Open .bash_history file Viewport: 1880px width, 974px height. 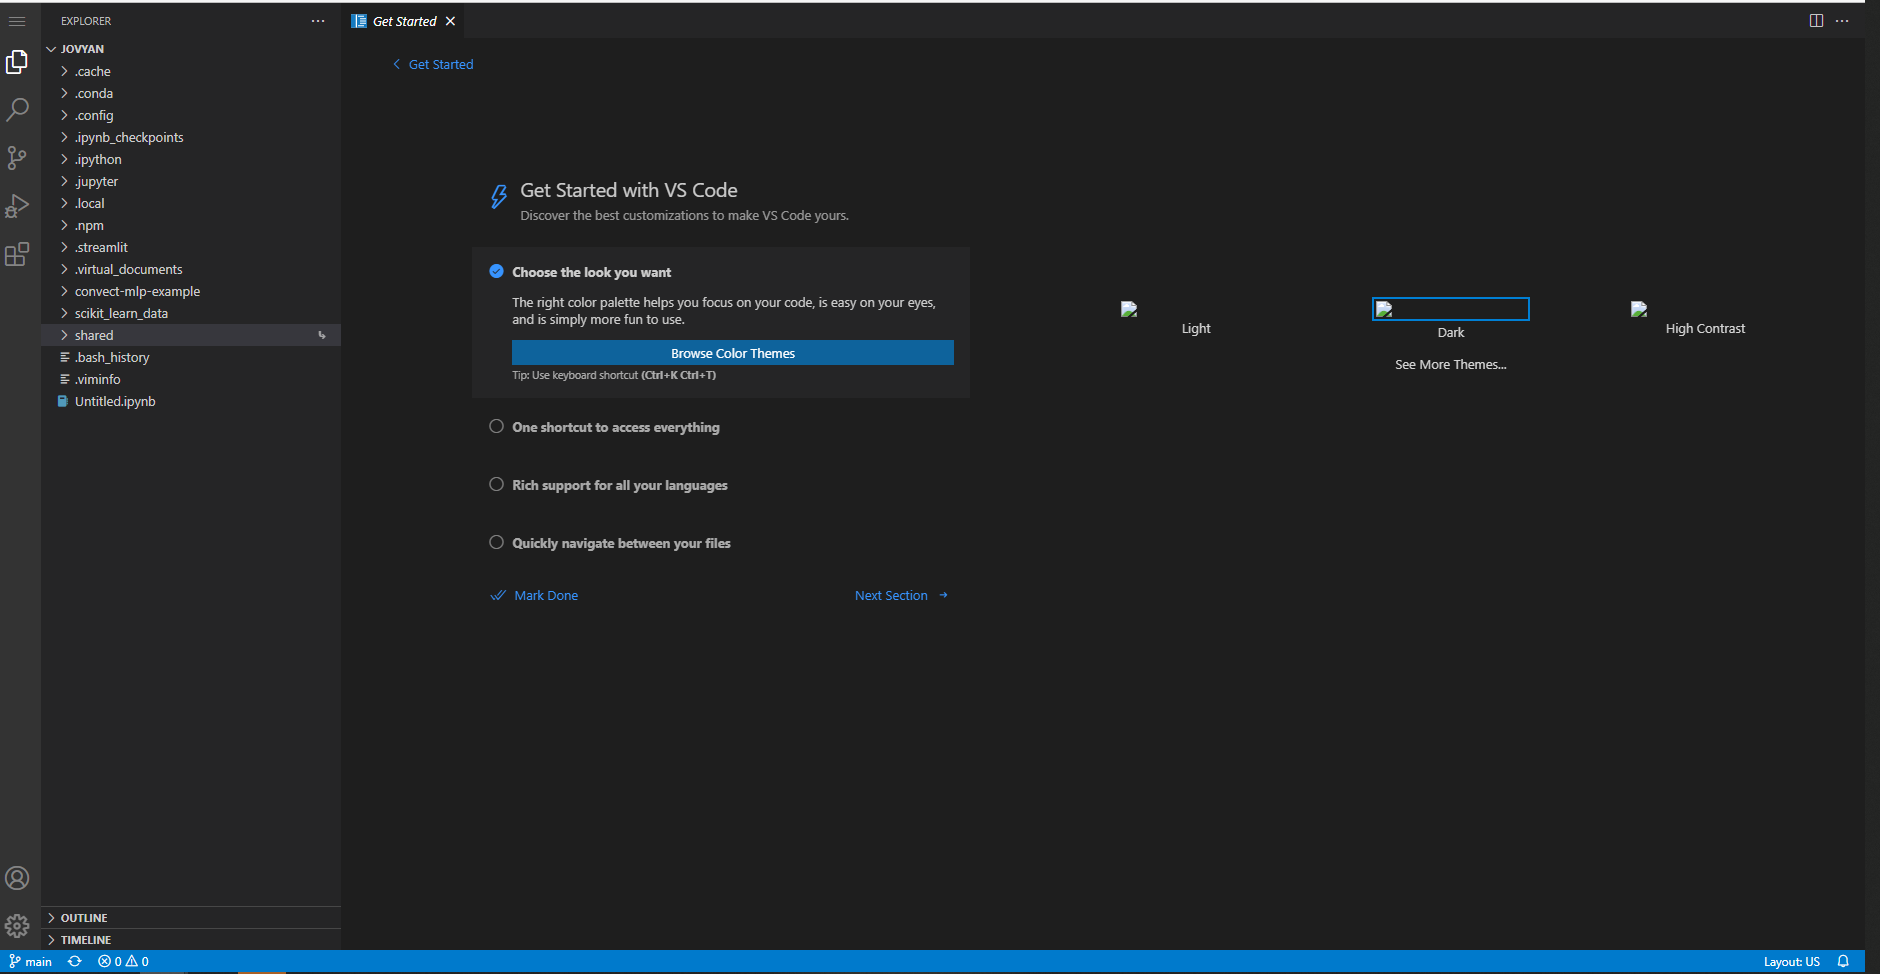pyautogui.click(x=191, y=357)
